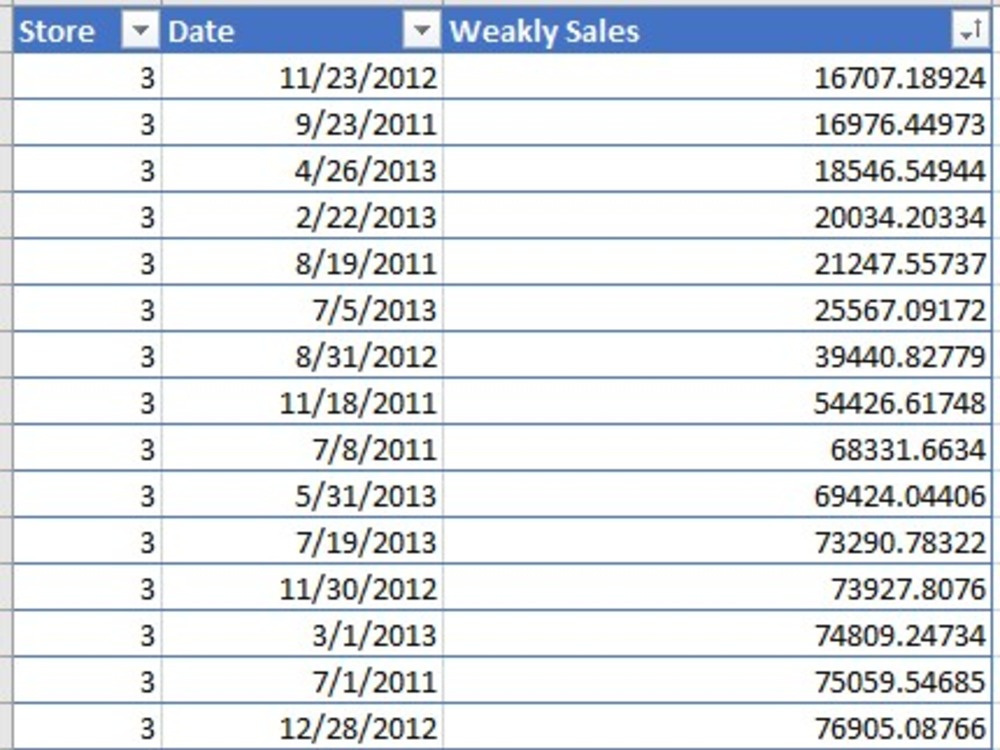Select the cell with date 9/23/2011

302,123
